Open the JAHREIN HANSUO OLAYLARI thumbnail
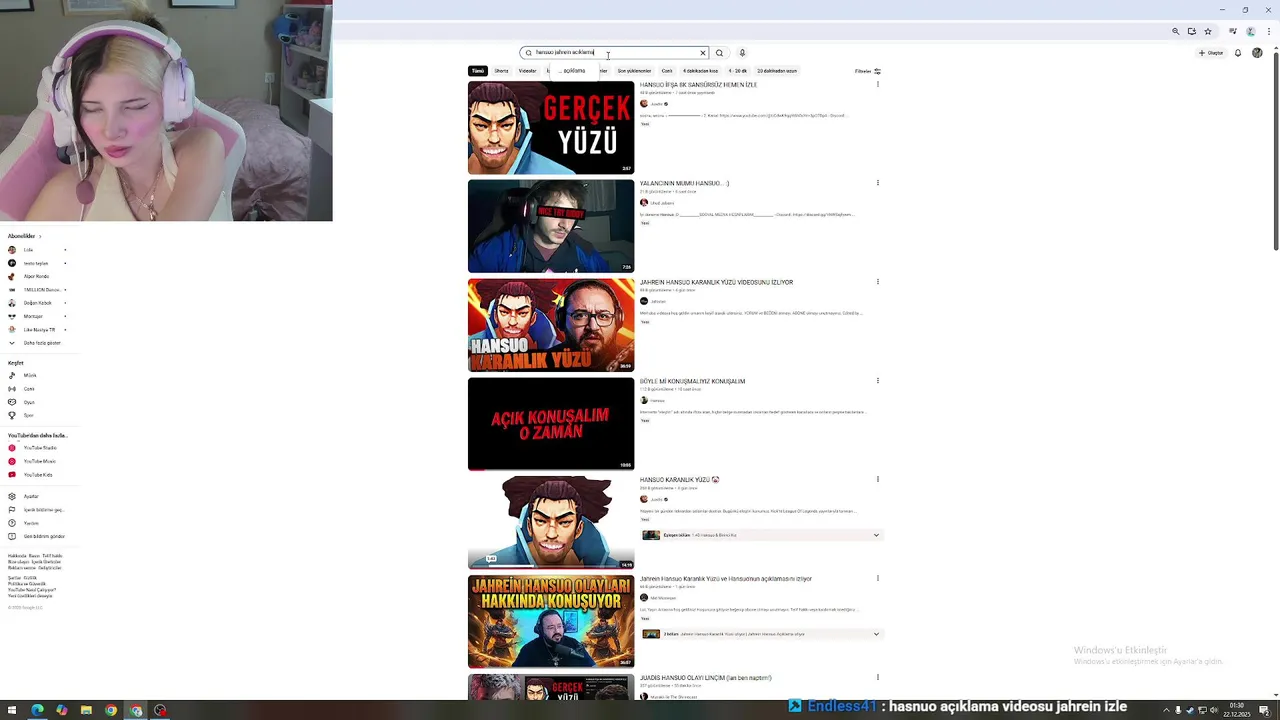This screenshot has width=1280, height=720. [551, 621]
